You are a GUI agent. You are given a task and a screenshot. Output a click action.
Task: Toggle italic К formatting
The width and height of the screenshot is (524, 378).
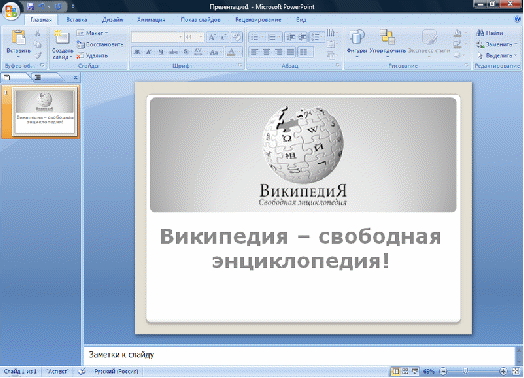[x=149, y=52]
